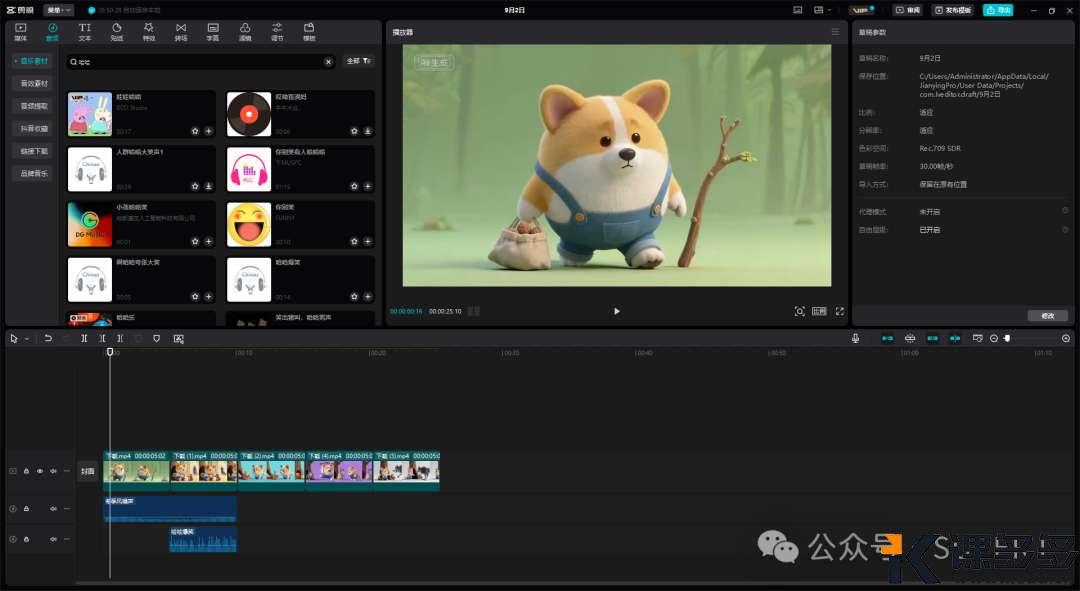The height and width of the screenshot is (591, 1080).
Task: Lock the bottom audio track
Action: pos(26,539)
